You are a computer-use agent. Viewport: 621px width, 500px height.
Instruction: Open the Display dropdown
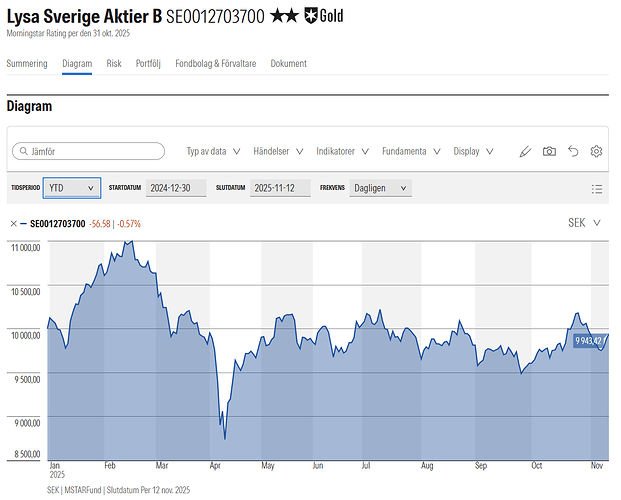pyautogui.click(x=473, y=152)
